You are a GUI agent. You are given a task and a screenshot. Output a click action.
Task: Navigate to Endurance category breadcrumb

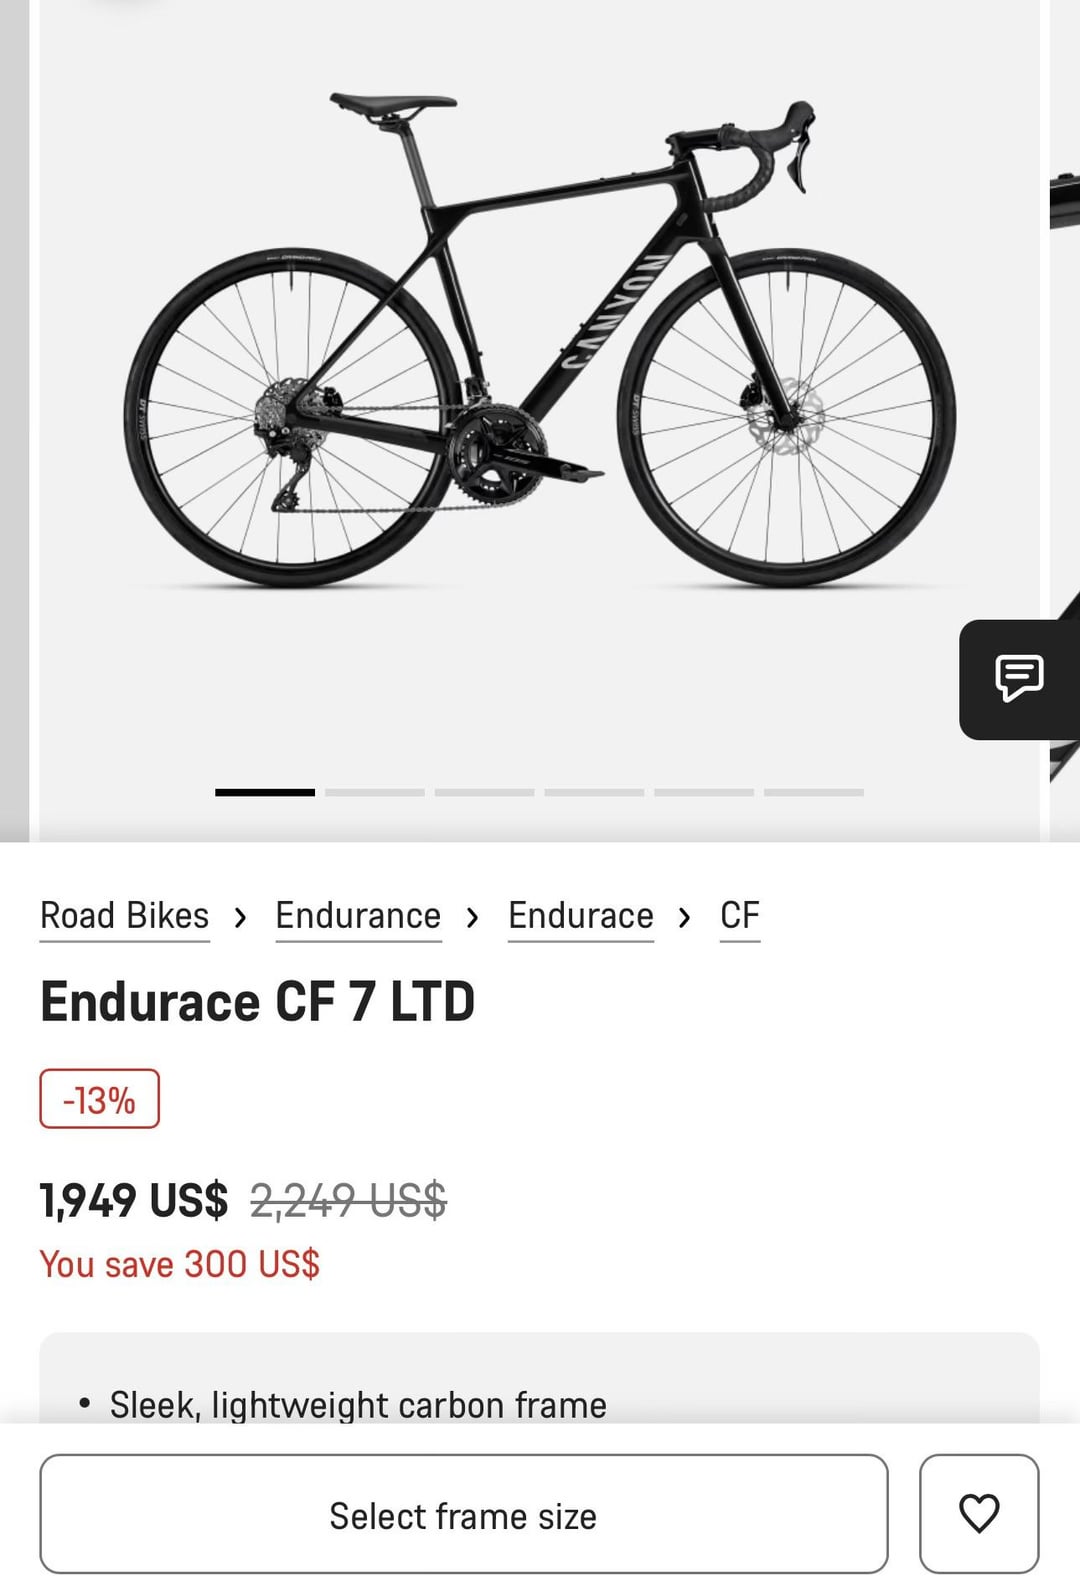click(x=358, y=916)
